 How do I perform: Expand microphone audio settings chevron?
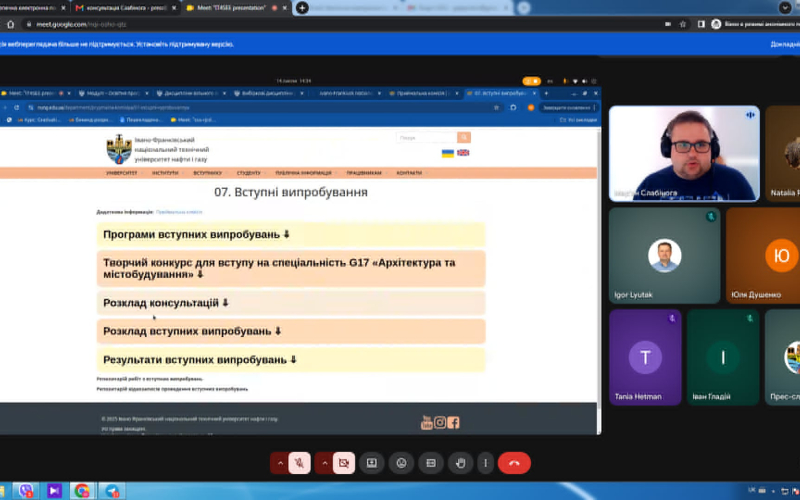(280, 463)
